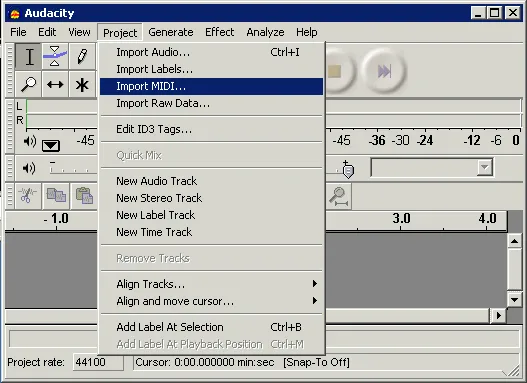Click the Skip to End button
527x383 pixels.
384,71
